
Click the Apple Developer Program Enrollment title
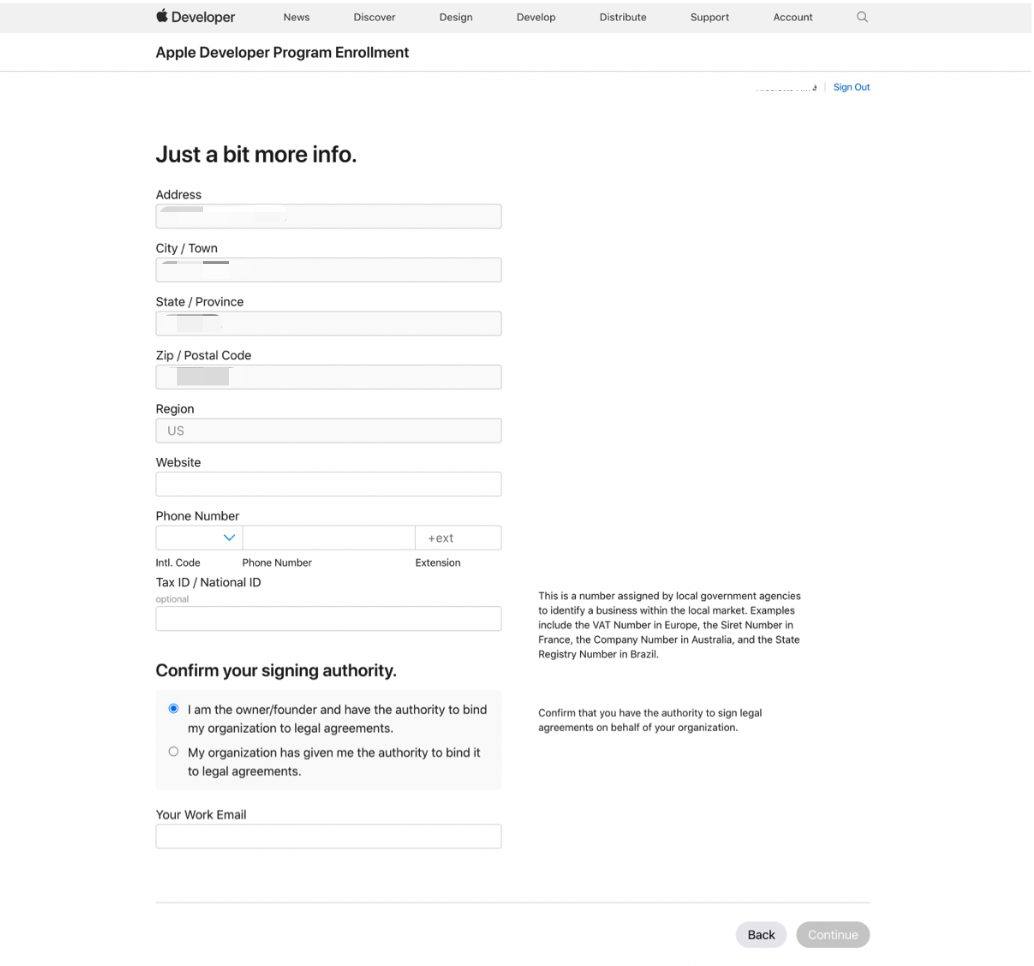(282, 53)
